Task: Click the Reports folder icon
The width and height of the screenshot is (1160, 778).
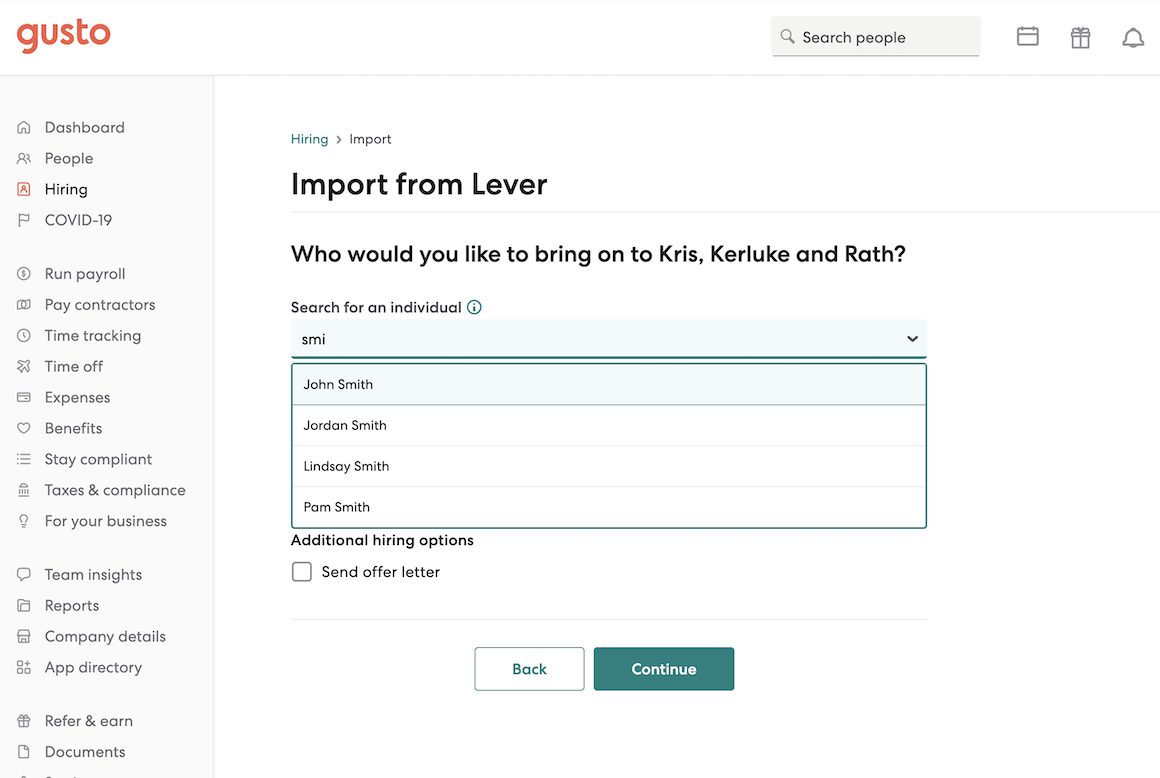Action: [x=24, y=606]
